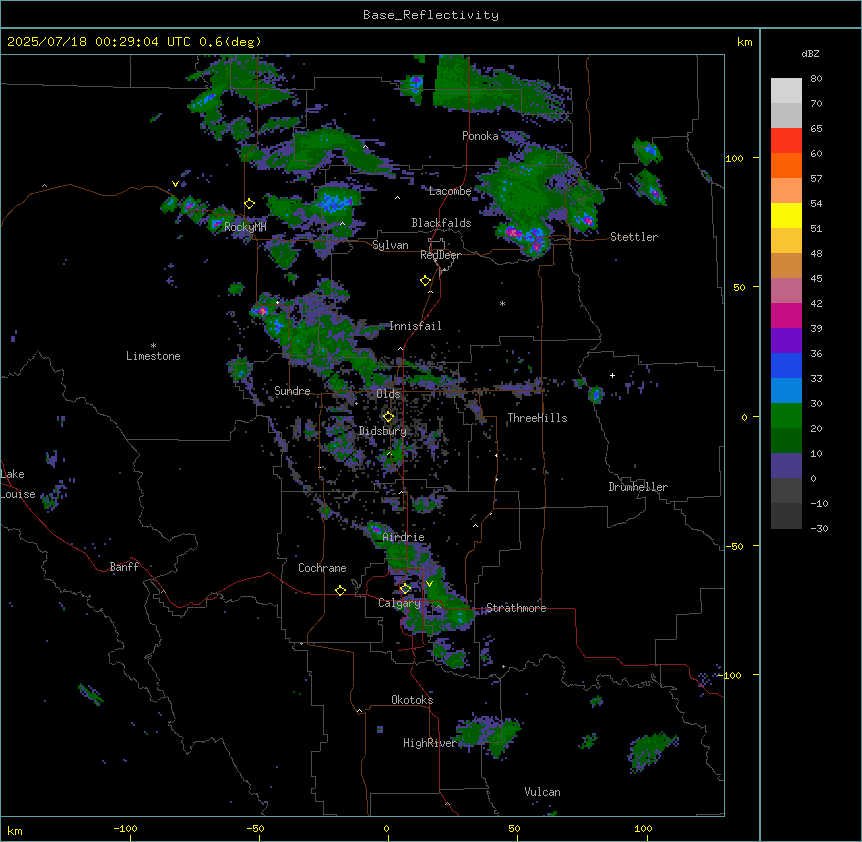862x842 pixels.
Task: Select the RockyMH label
Action: [245, 226]
